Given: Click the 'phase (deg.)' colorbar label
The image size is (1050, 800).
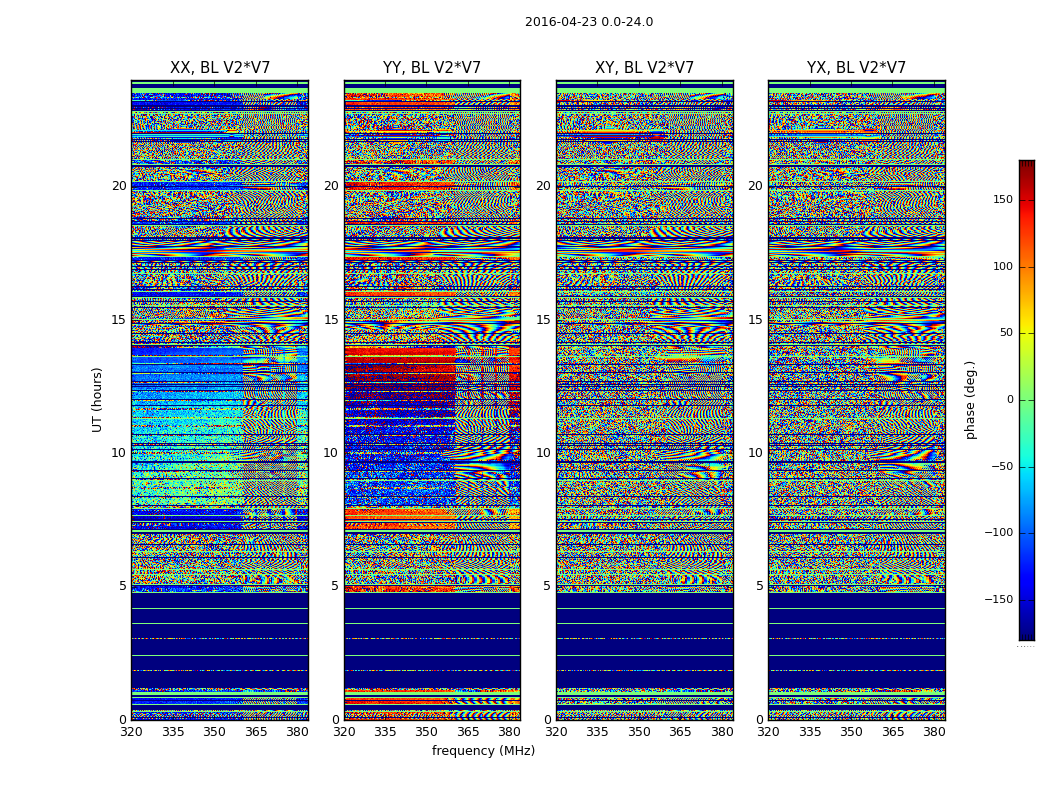Looking at the screenshot, I should (970, 400).
